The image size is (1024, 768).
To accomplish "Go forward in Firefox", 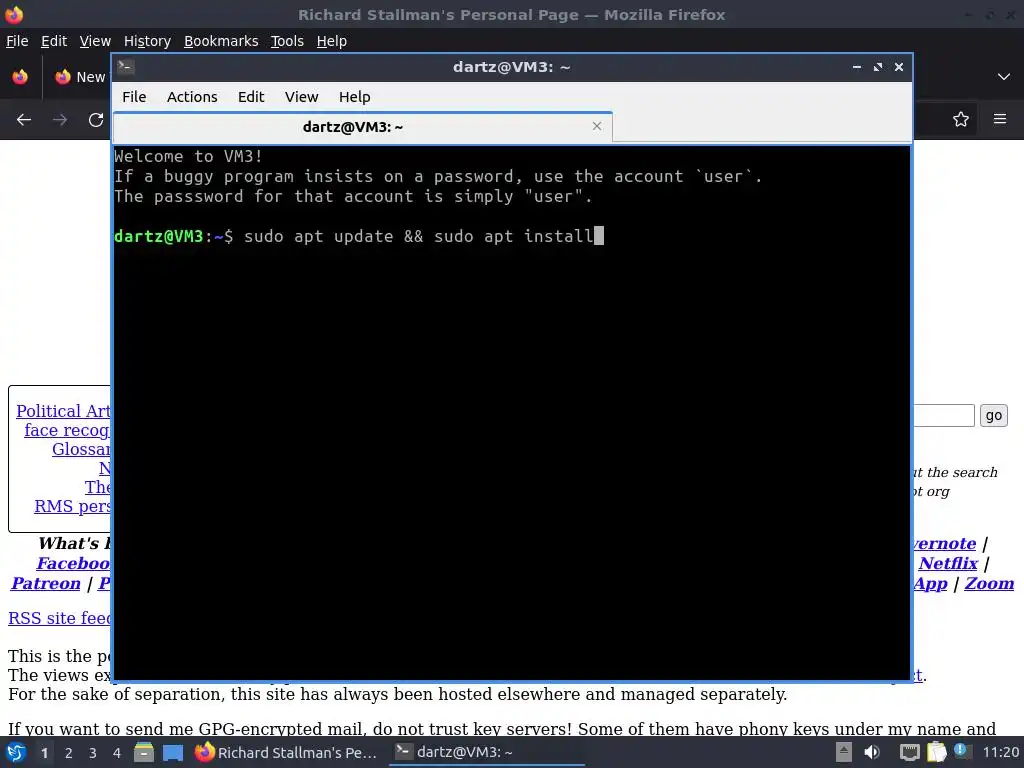I will point(60,120).
